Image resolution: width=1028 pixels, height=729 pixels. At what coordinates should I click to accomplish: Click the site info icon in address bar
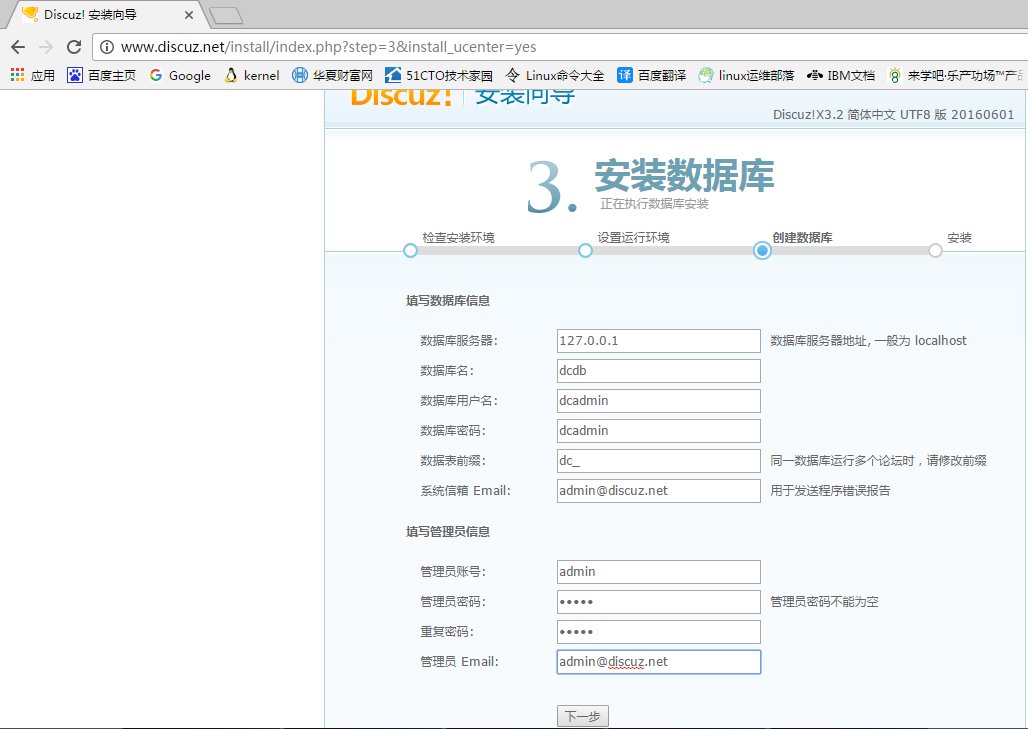108,47
